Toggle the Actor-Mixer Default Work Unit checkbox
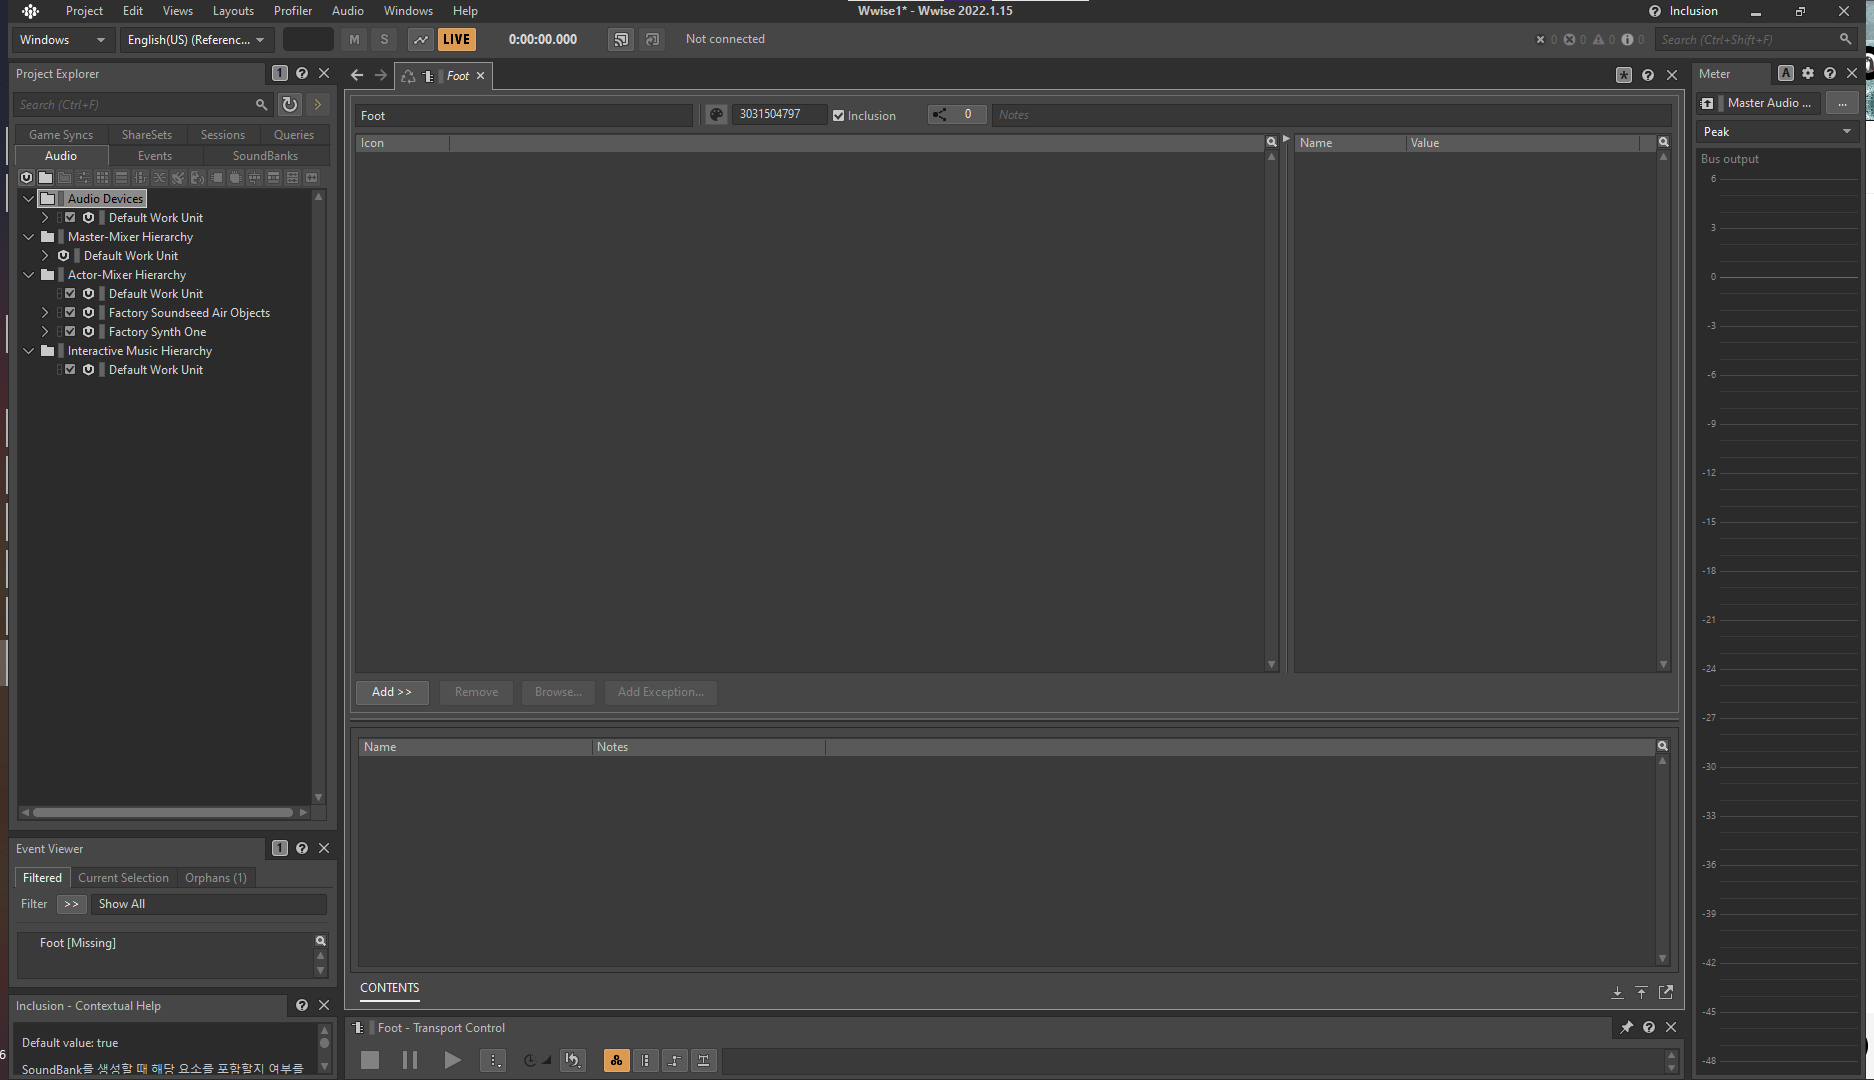Image resolution: width=1874 pixels, height=1080 pixels. (70, 293)
